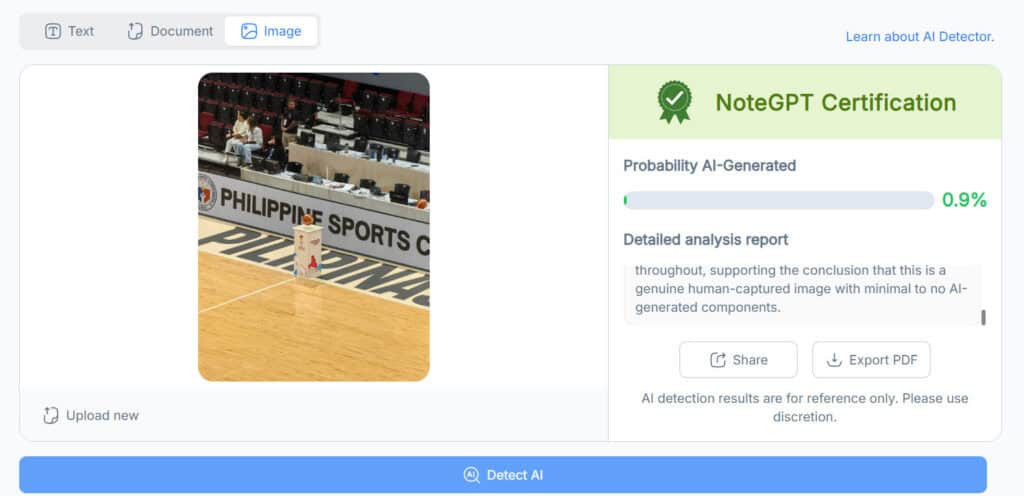Click Upload new to replace image

tap(91, 416)
